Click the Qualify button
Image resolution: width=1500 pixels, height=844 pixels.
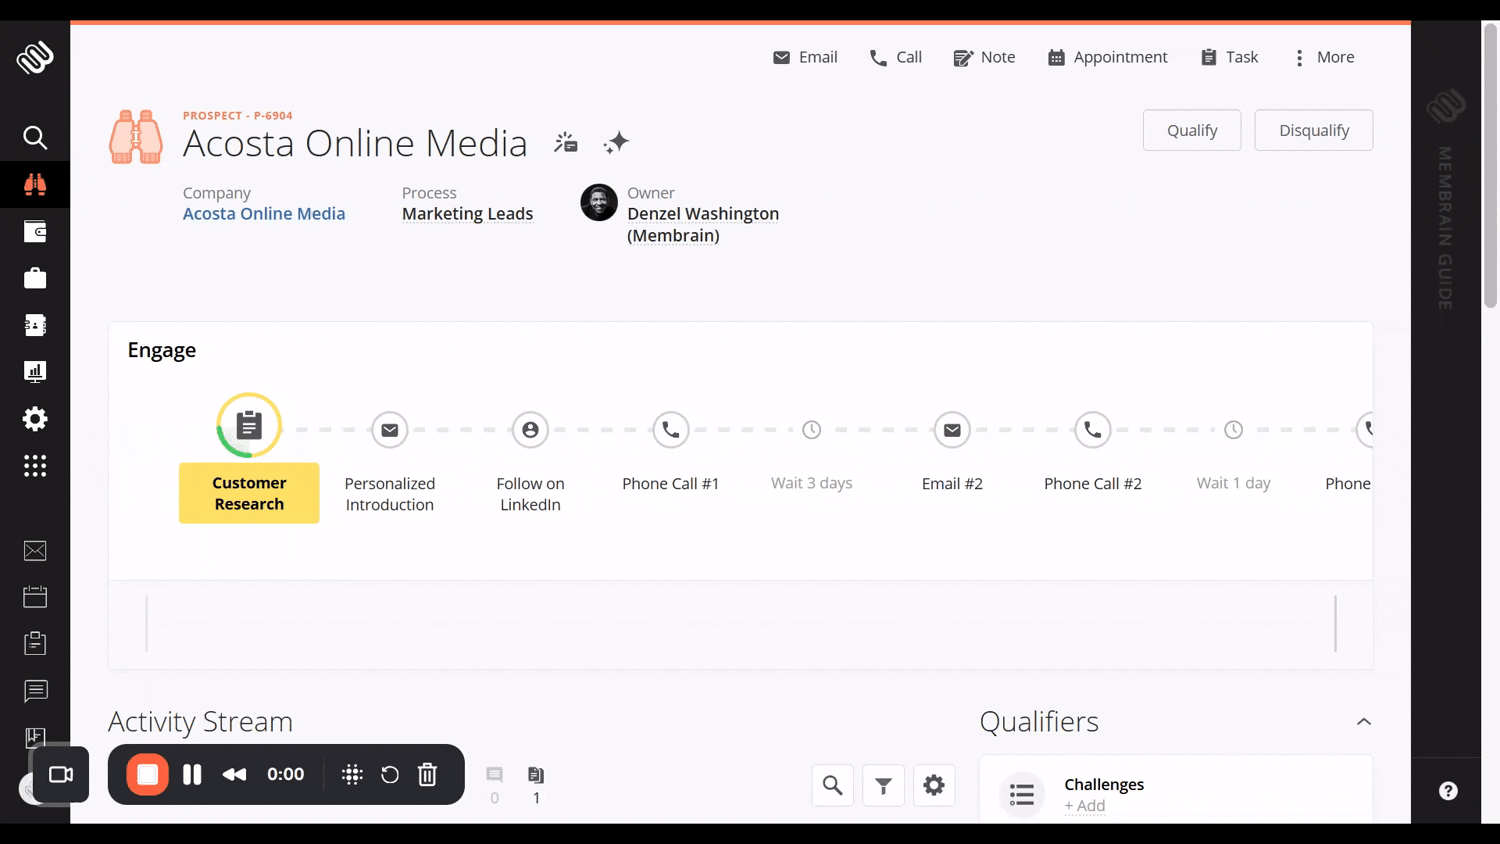click(1191, 131)
